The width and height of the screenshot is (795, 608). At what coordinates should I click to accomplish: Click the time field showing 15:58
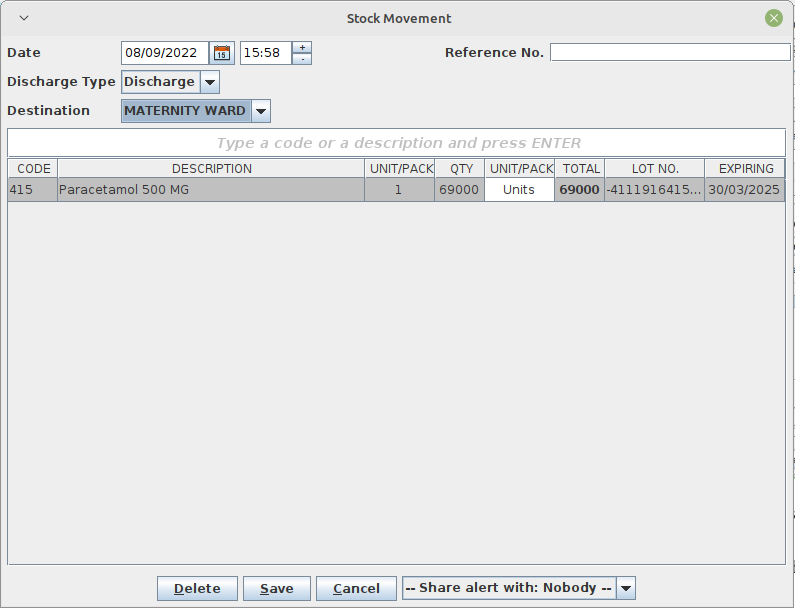coord(265,53)
